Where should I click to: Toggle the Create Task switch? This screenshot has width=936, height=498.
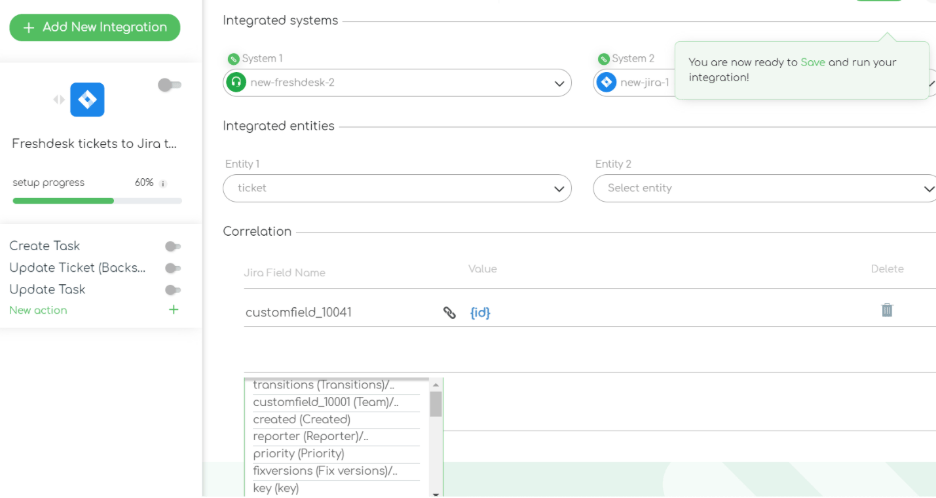tap(173, 247)
